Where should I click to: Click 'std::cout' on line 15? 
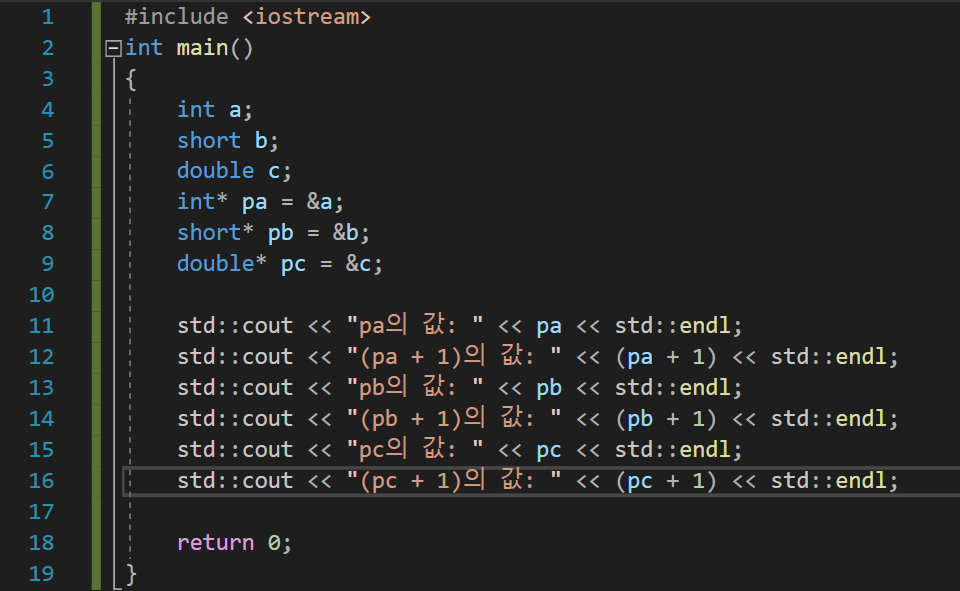(235, 450)
